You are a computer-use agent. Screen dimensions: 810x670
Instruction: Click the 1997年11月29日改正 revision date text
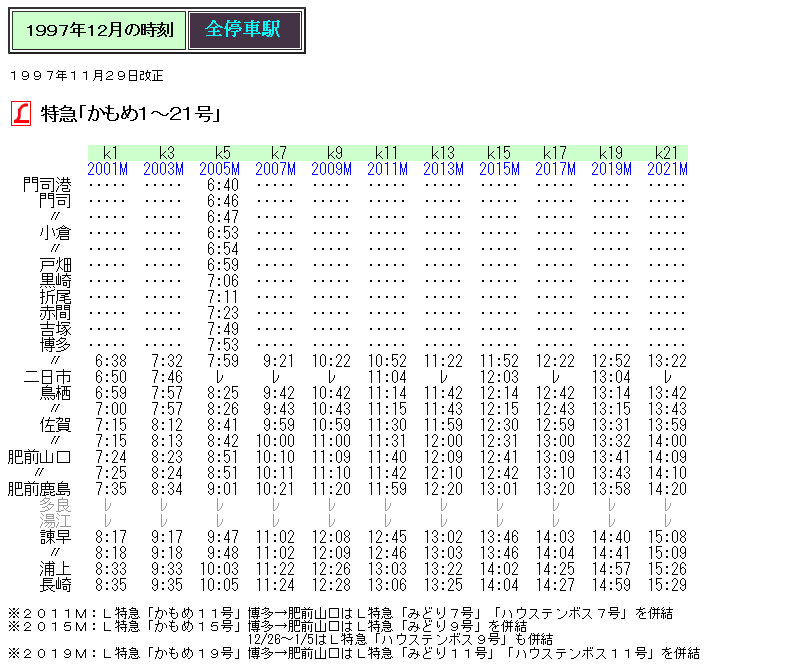tap(86, 76)
